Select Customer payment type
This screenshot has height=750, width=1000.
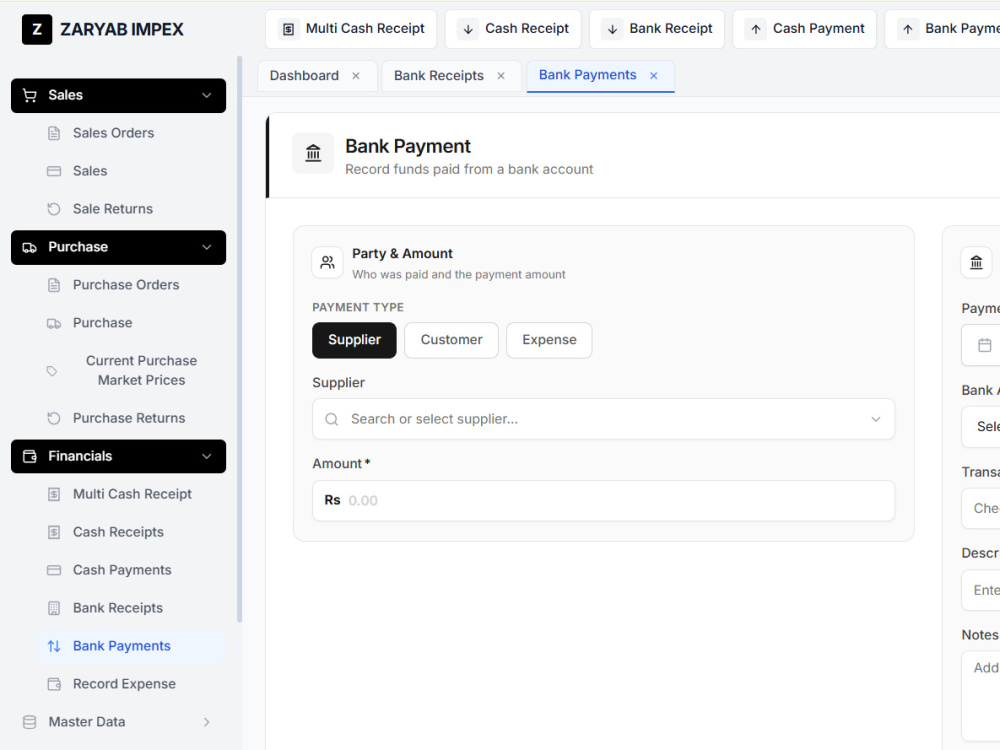point(451,340)
